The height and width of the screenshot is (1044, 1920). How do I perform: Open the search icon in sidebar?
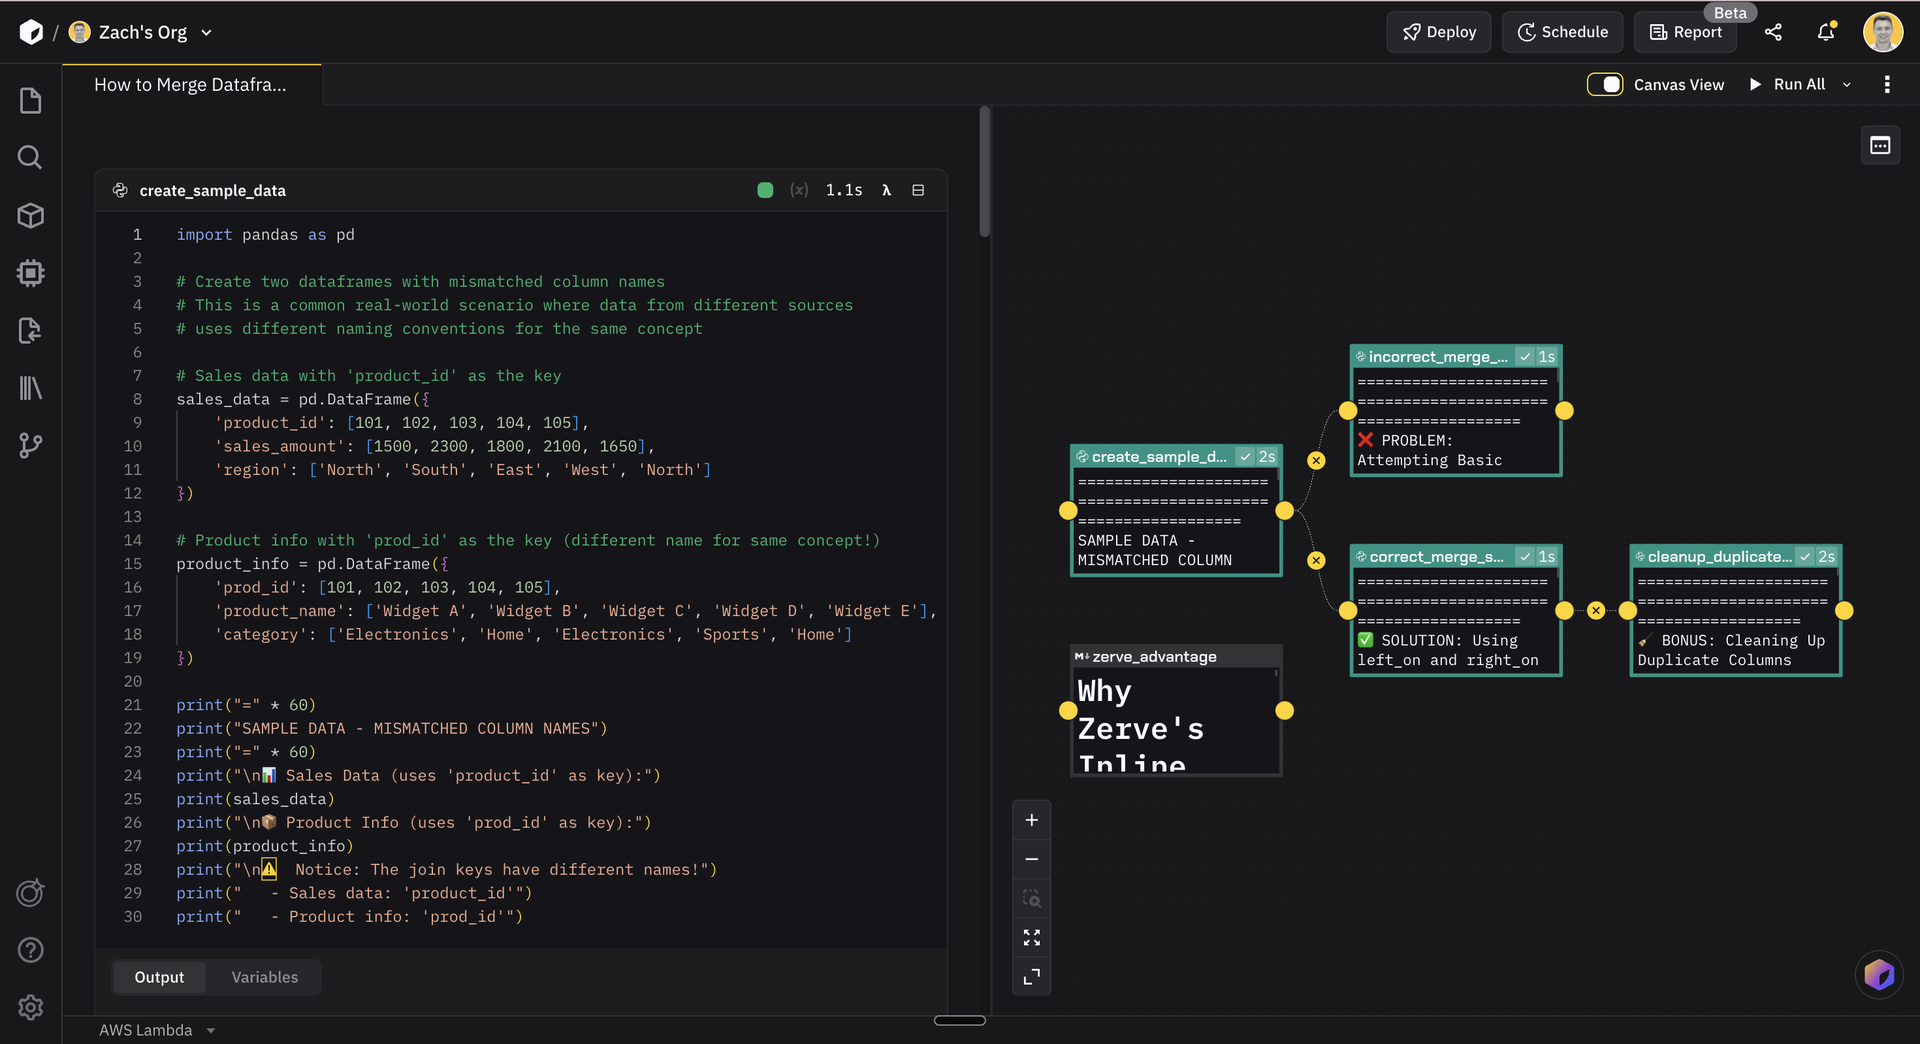click(x=31, y=157)
